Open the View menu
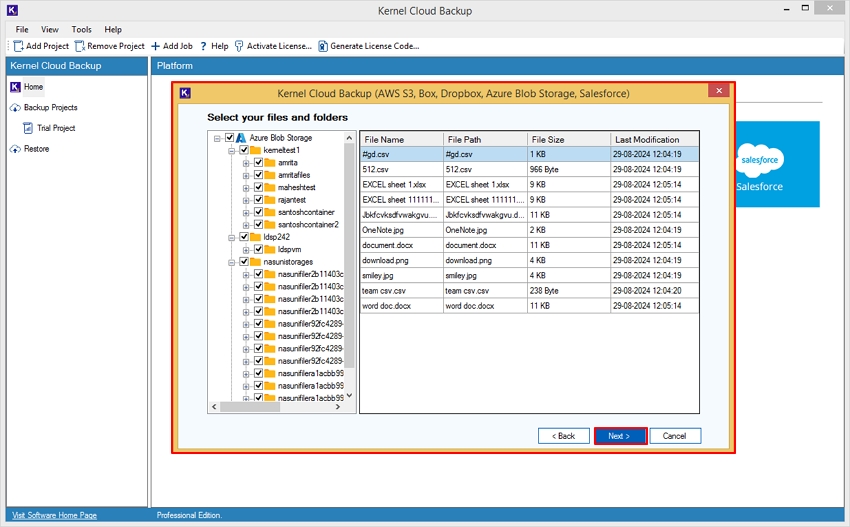 pyautogui.click(x=50, y=29)
